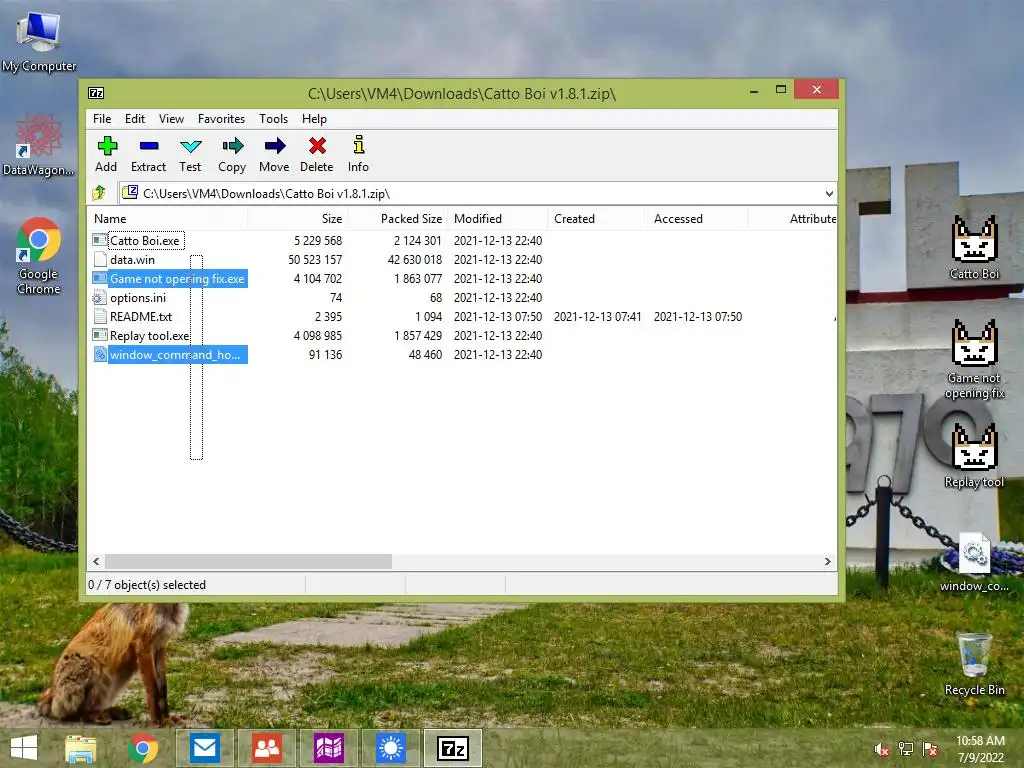Click the 7-Zip taskbar button
The image size is (1024, 768).
(453, 748)
